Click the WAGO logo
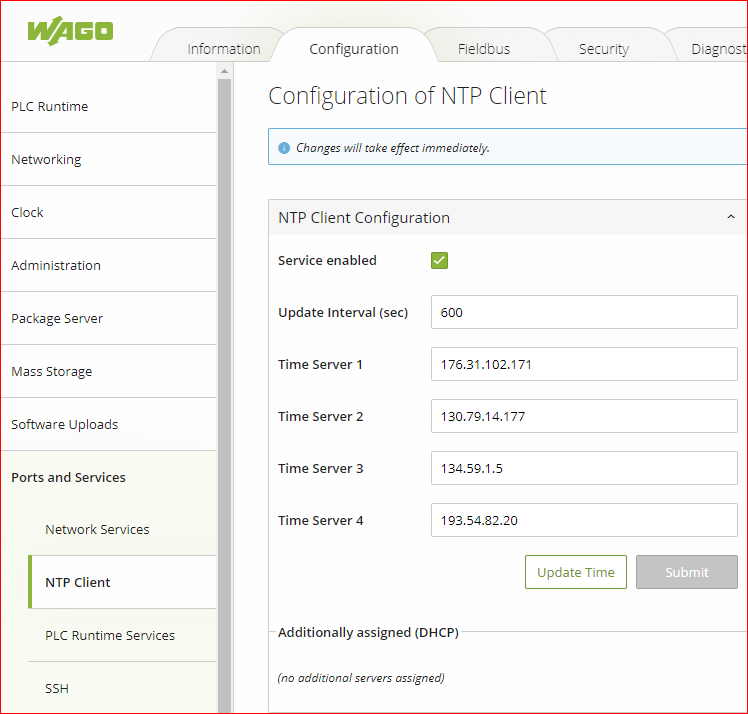The image size is (748, 714). pyautogui.click(x=70, y=30)
